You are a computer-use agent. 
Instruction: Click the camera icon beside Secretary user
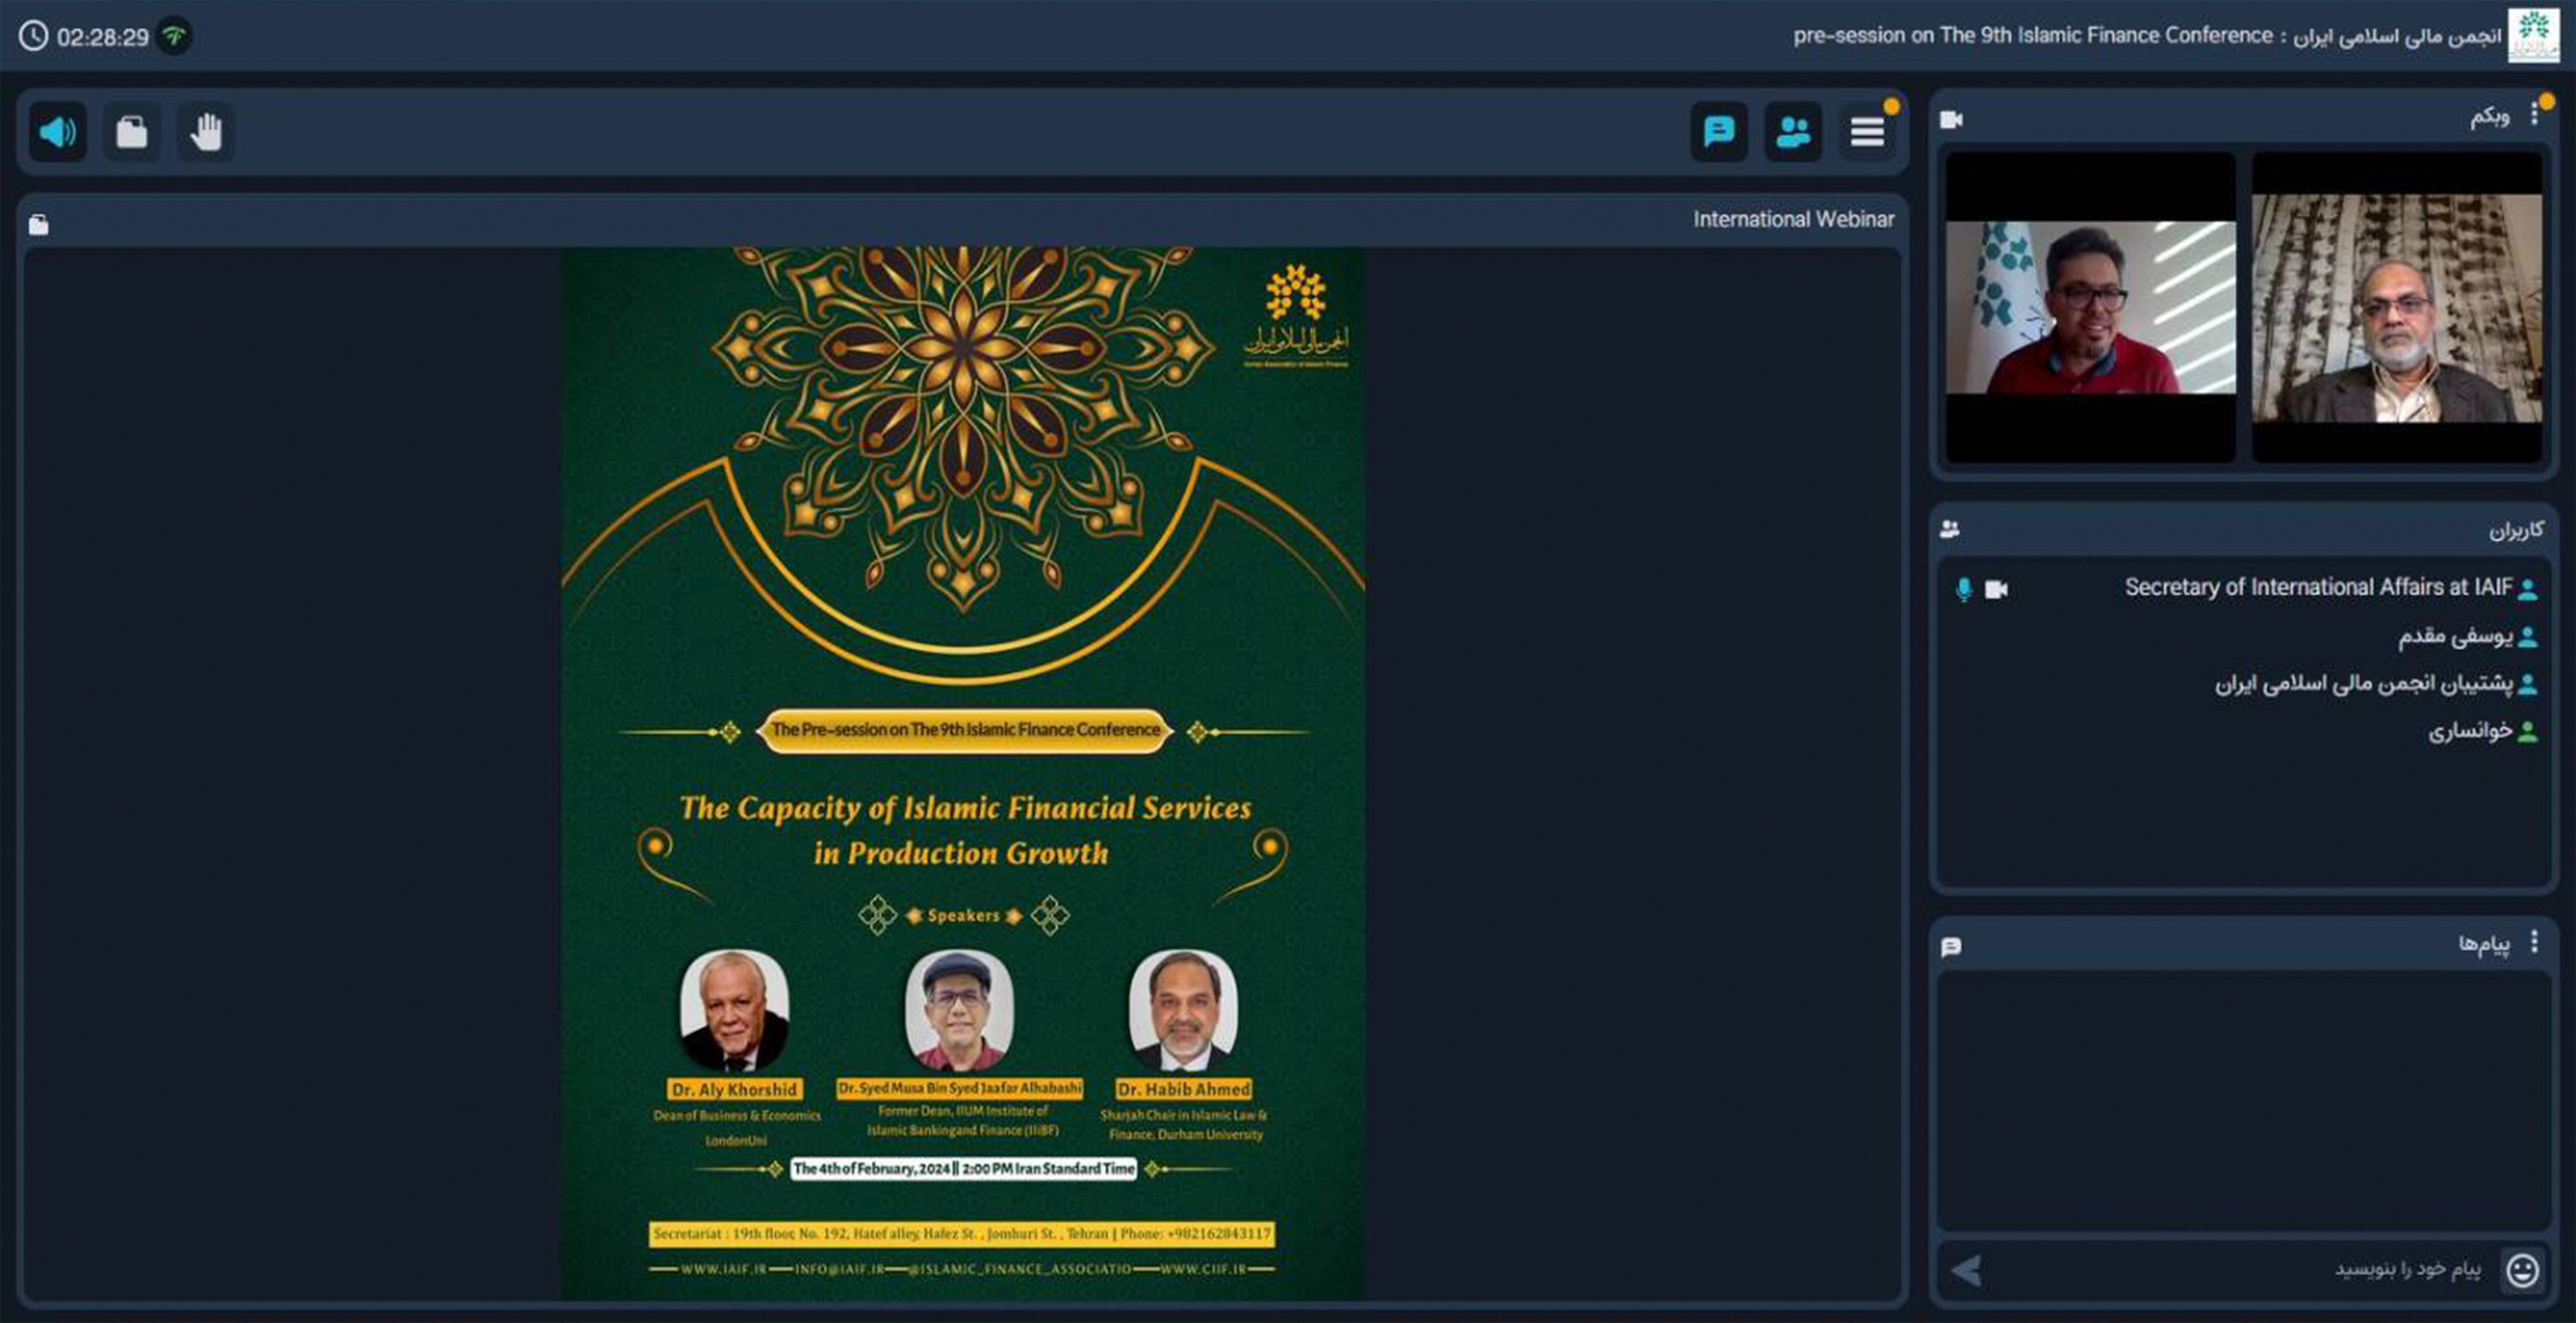coord(1996,589)
